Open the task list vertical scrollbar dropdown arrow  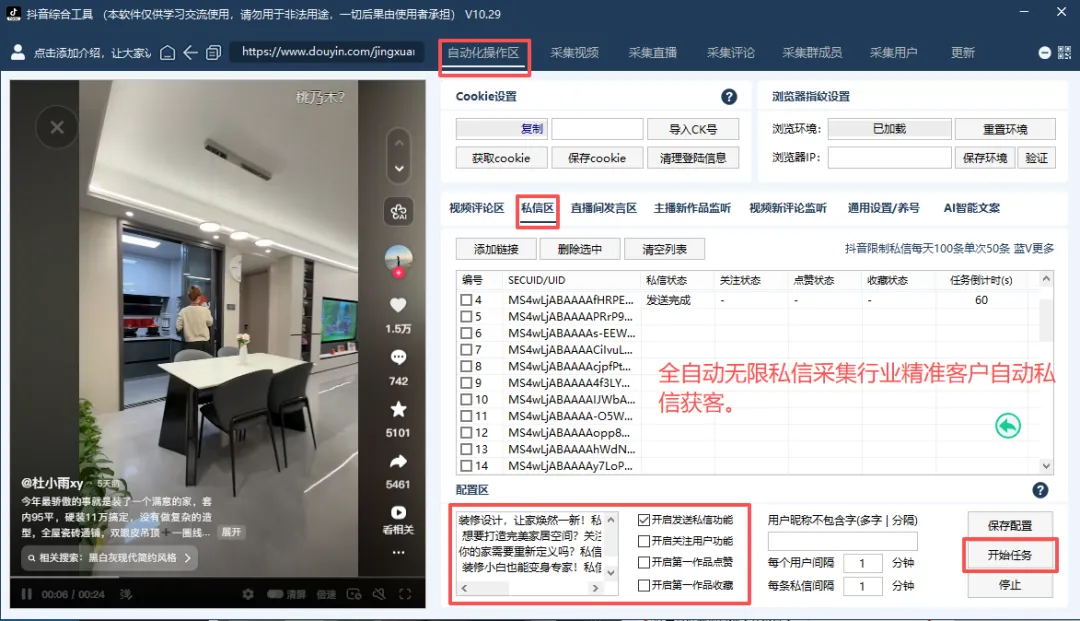coord(1047,465)
